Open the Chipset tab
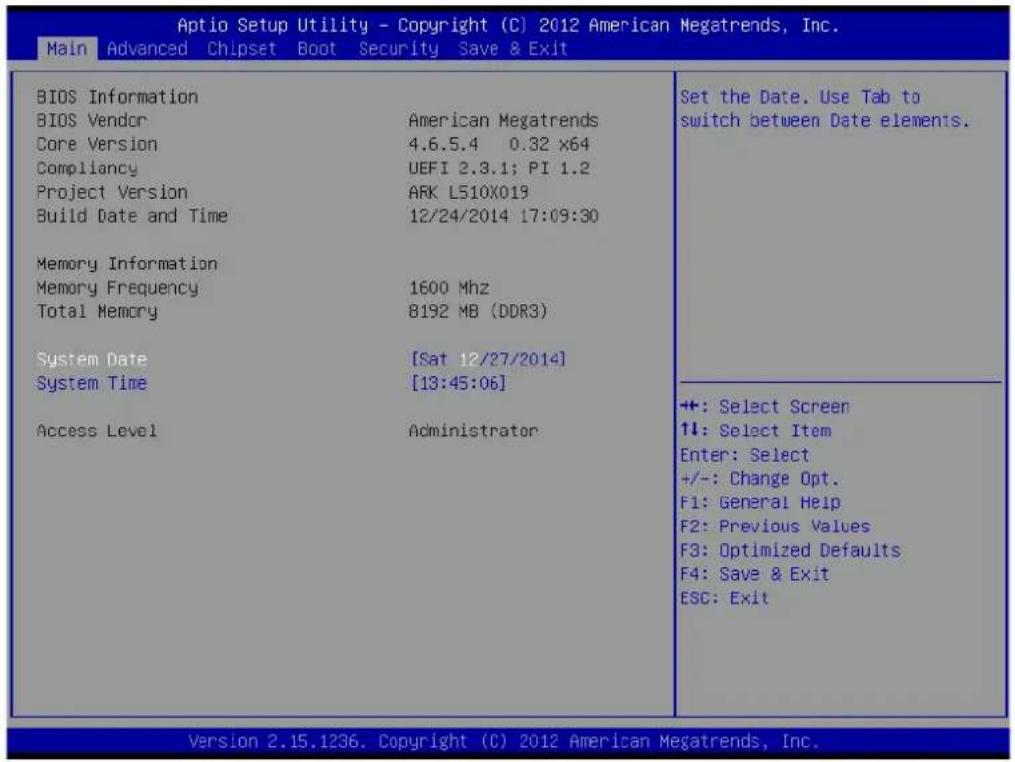The height and width of the screenshot is (762, 1015). pyautogui.click(x=241, y=49)
